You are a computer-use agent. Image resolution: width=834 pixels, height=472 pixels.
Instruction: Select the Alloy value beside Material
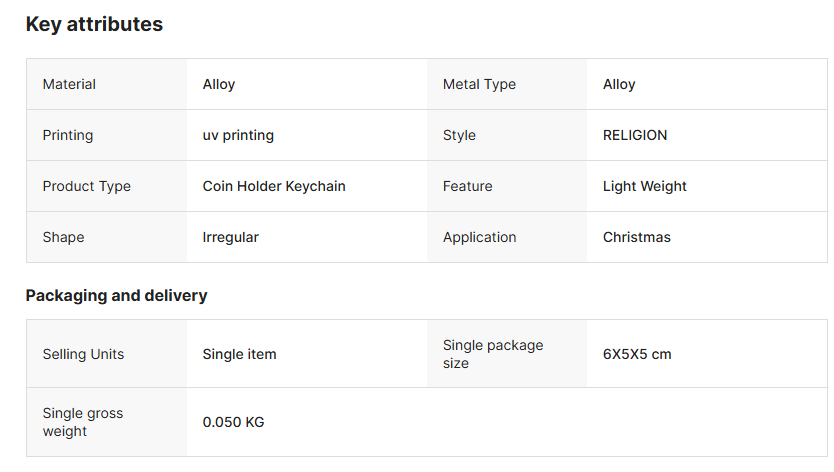(x=219, y=84)
